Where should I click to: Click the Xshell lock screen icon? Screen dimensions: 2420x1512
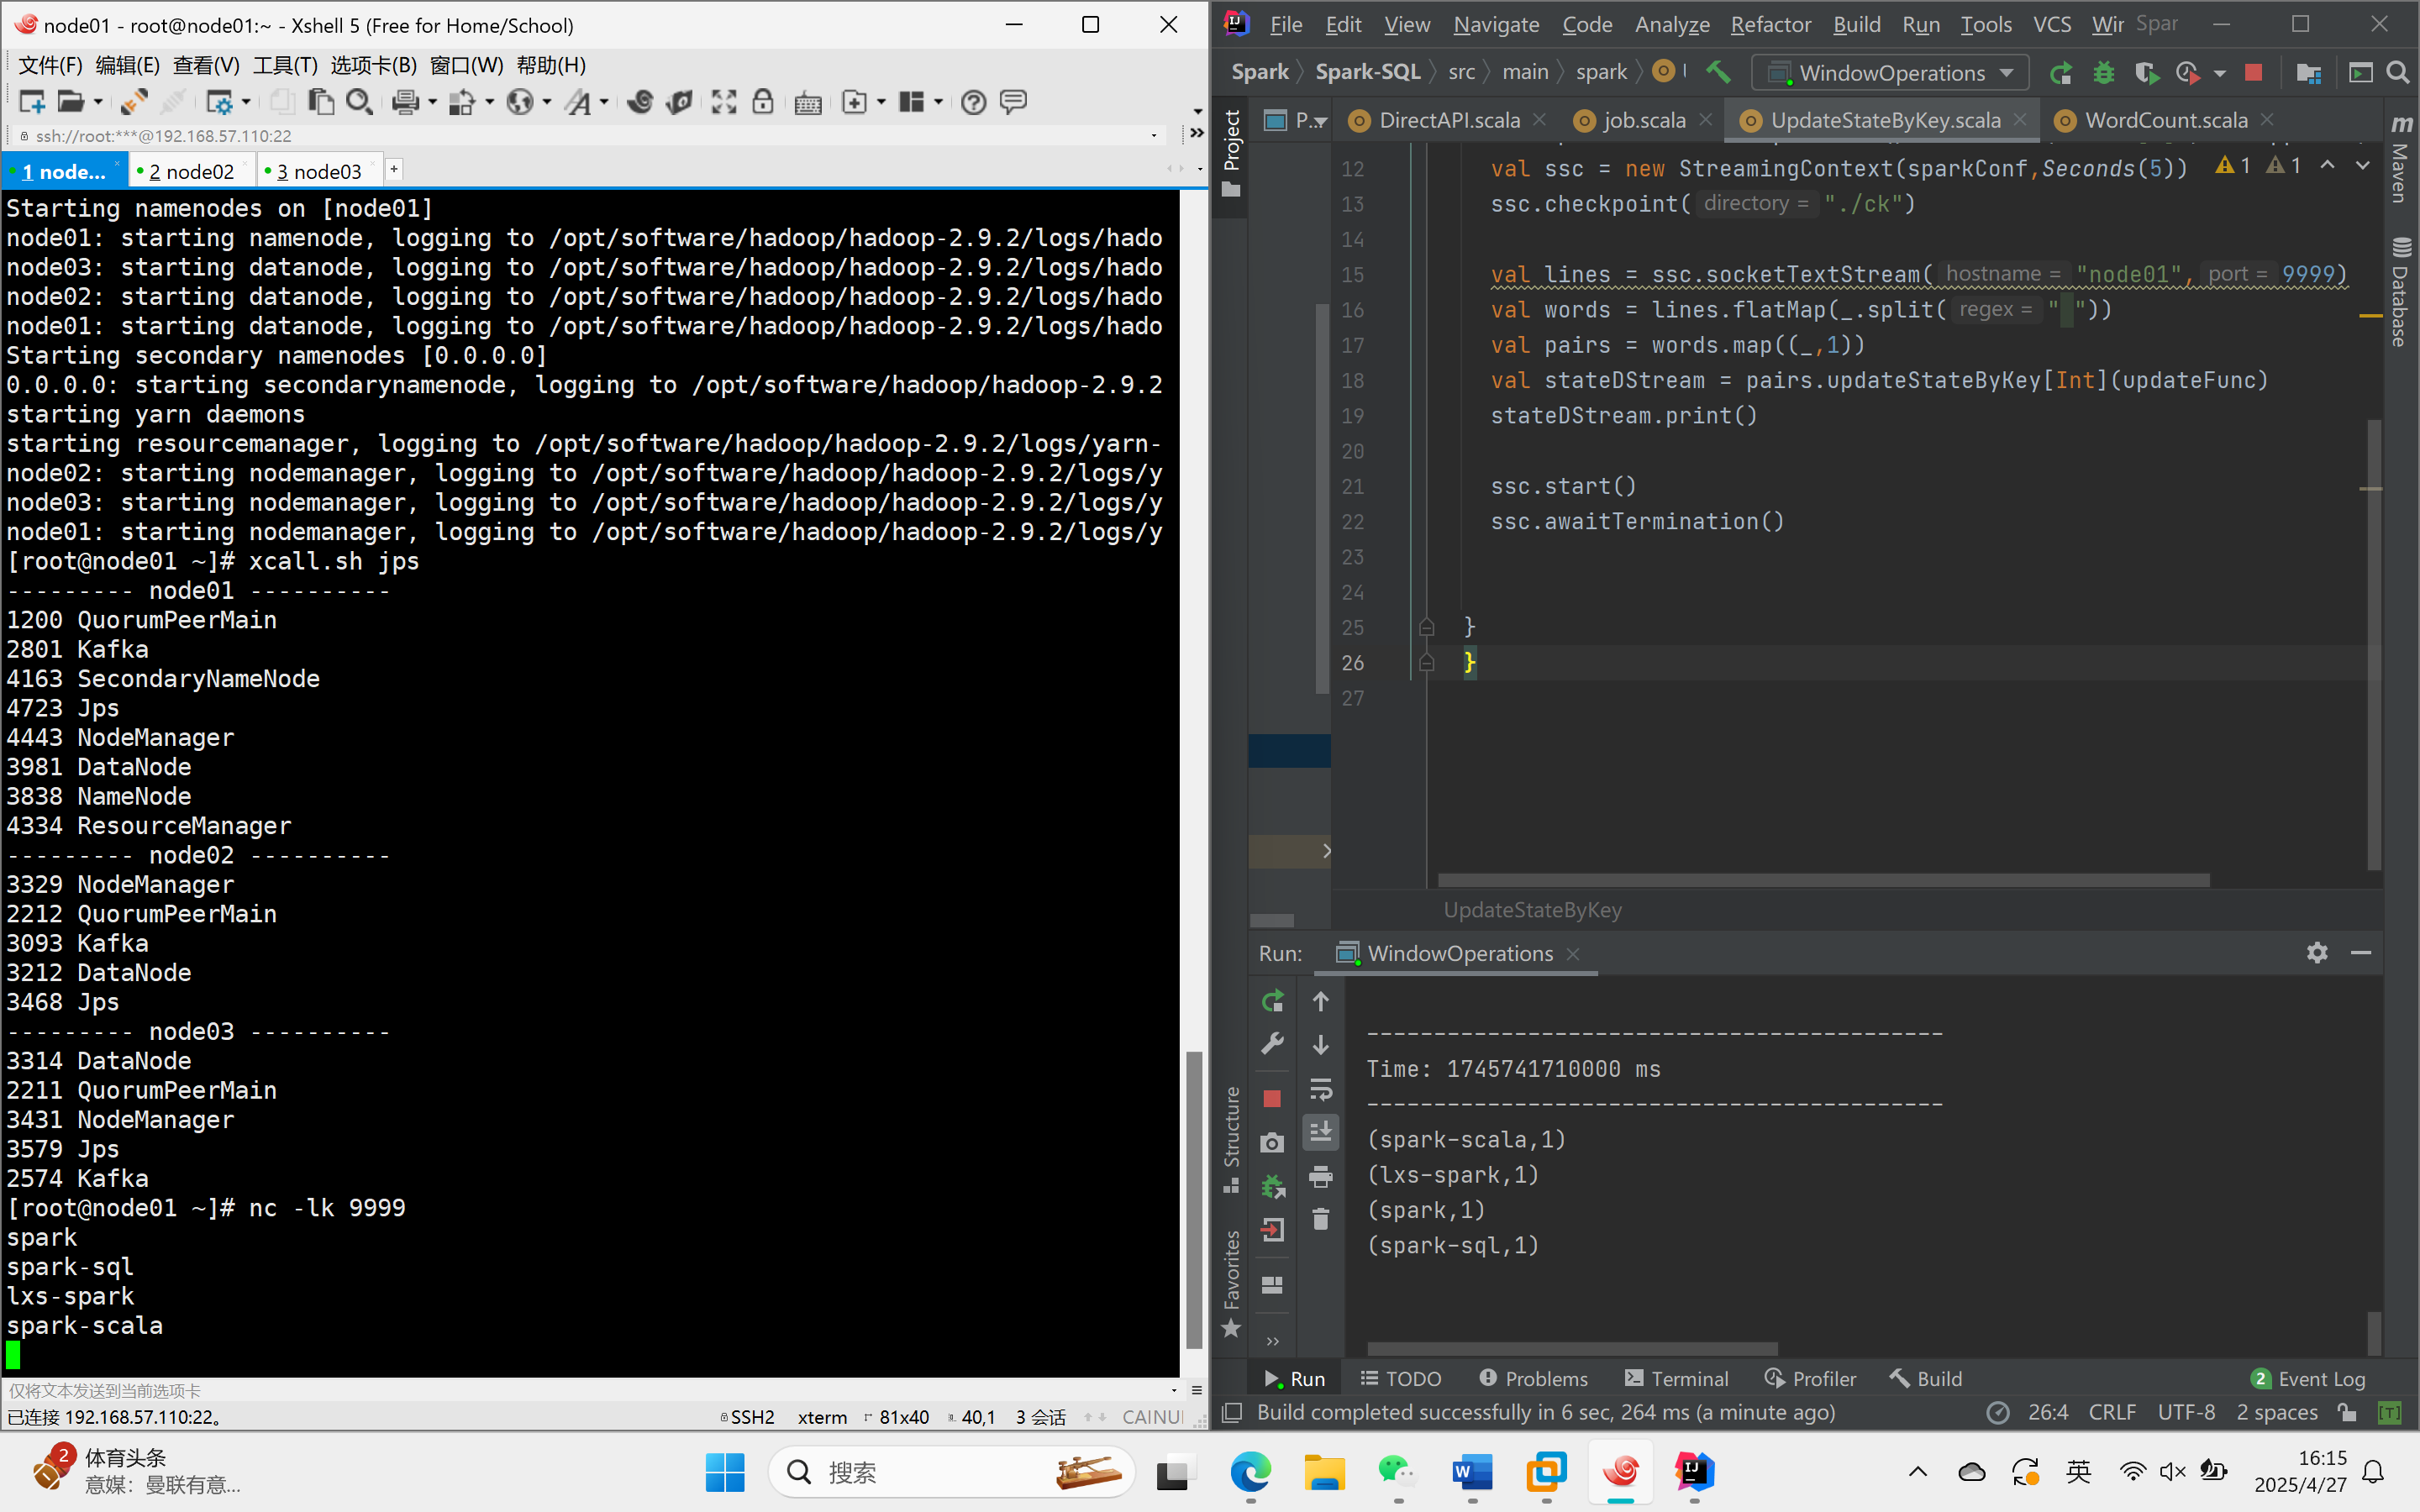(x=763, y=102)
